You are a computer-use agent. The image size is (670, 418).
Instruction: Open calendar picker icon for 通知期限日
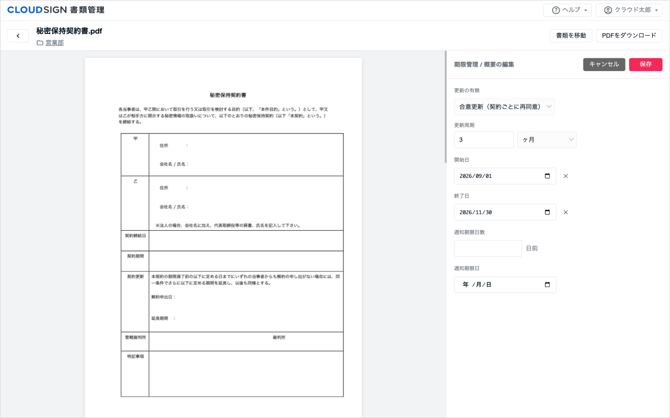(x=547, y=285)
